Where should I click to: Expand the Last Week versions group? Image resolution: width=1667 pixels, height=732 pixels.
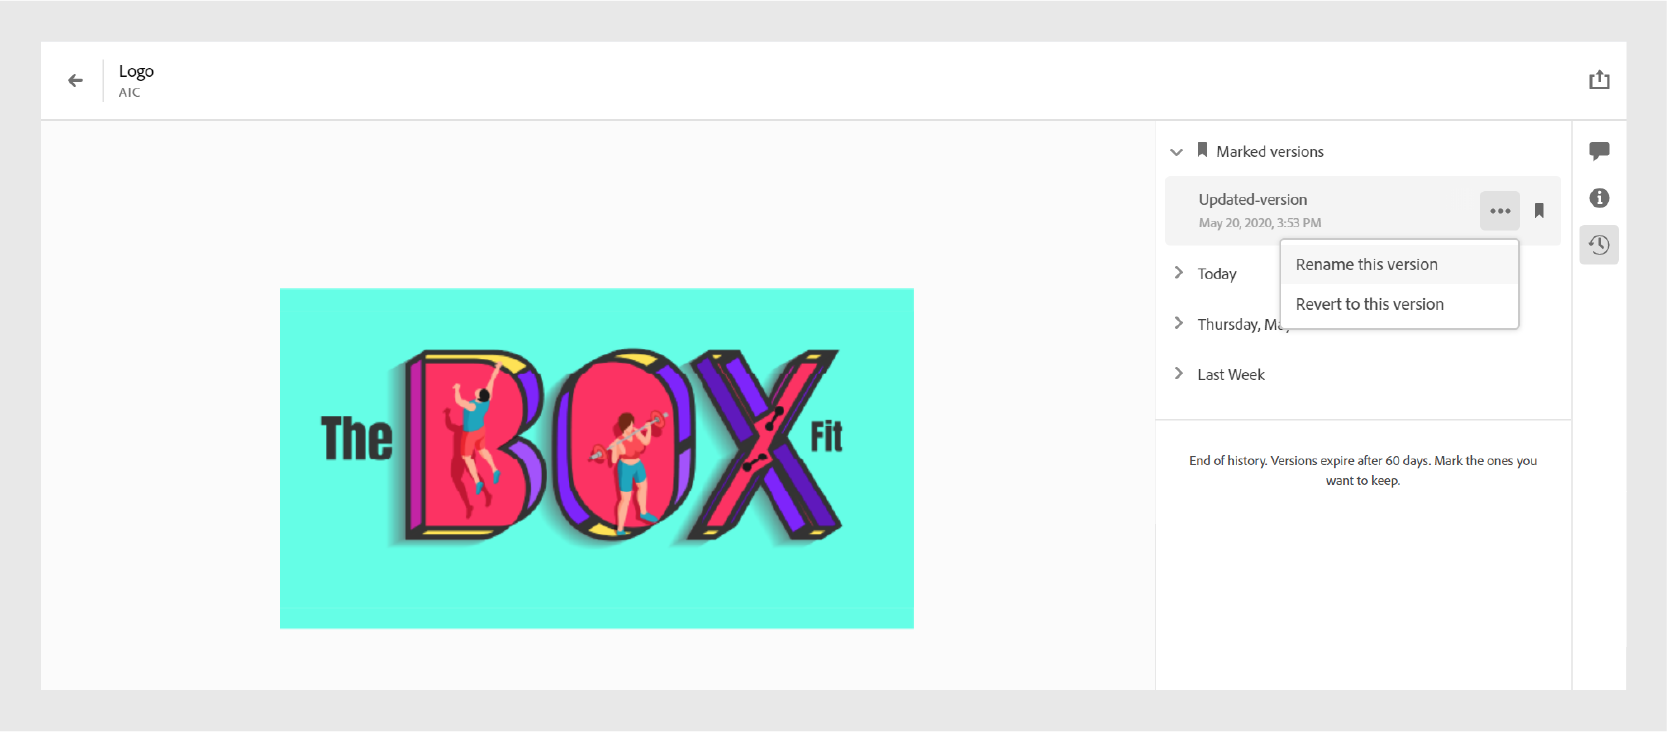tap(1179, 373)
